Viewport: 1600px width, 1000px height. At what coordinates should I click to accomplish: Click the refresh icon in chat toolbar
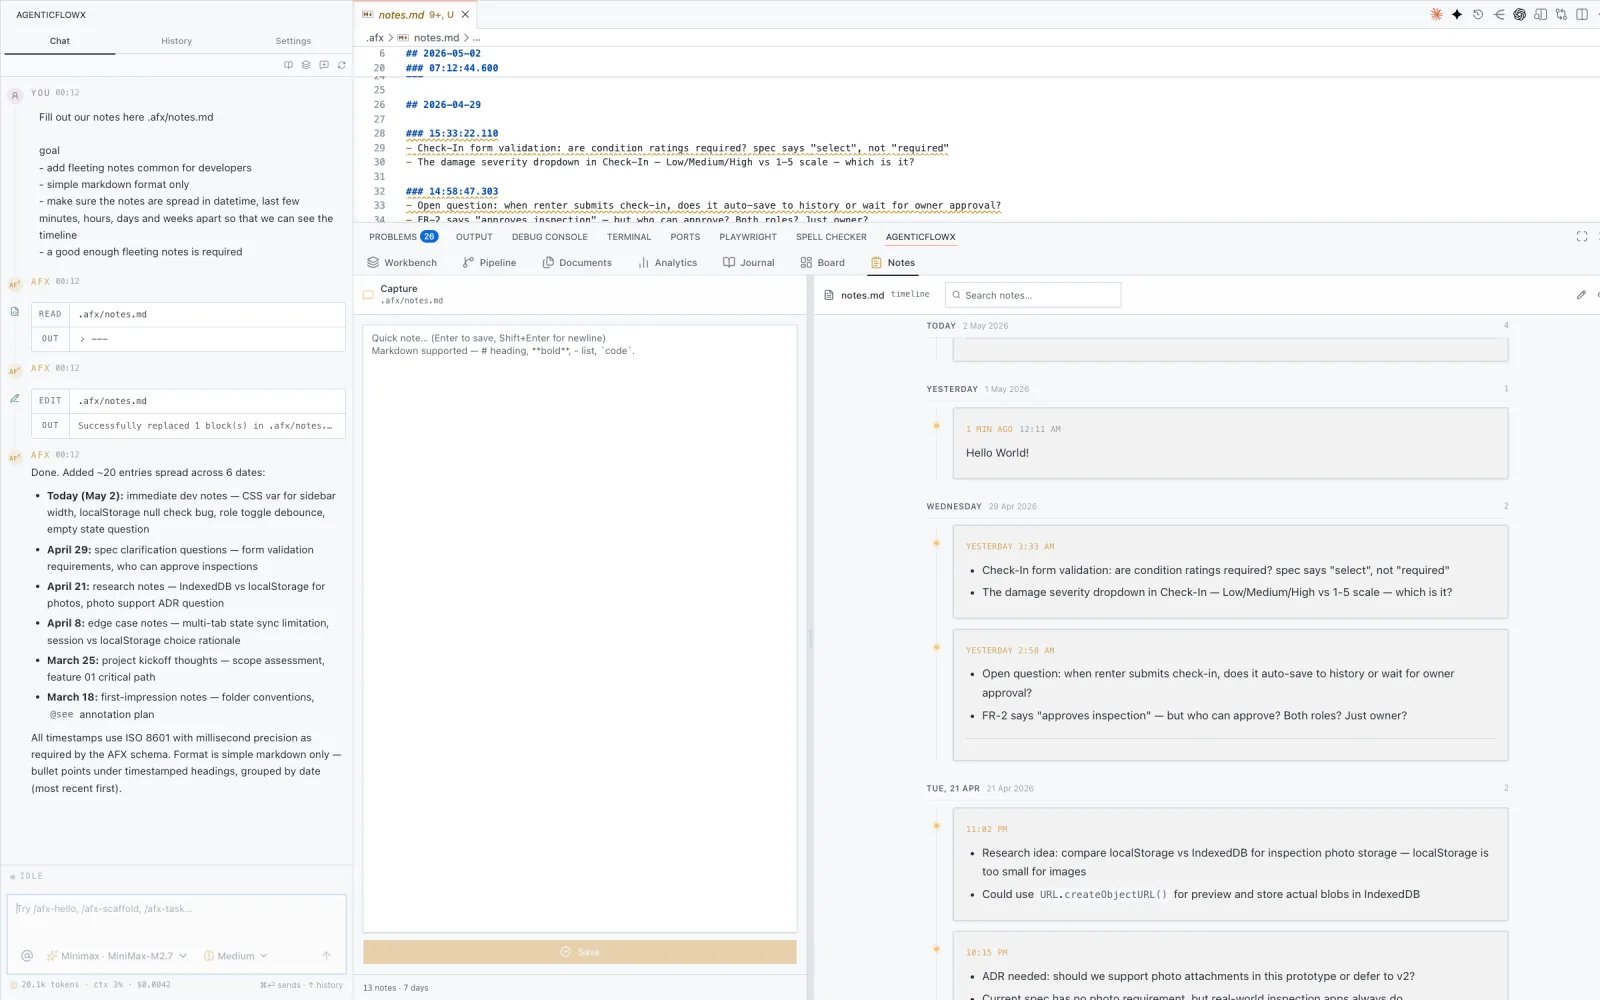[342, 65]
